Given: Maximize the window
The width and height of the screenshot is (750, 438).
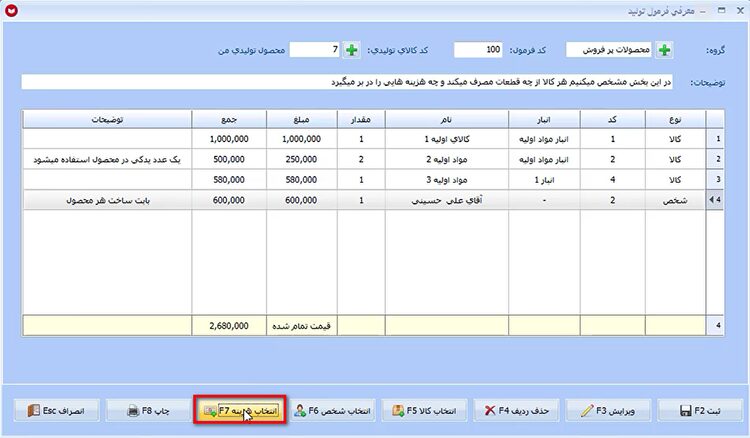Looking at the screenshot, I should 721,10.
